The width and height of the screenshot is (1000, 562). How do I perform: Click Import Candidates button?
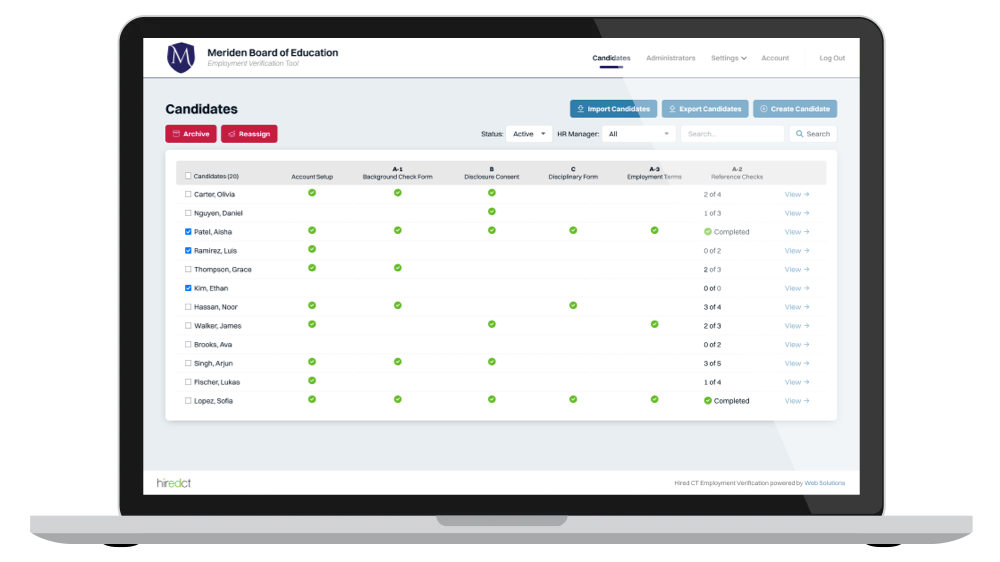(614, 109)
